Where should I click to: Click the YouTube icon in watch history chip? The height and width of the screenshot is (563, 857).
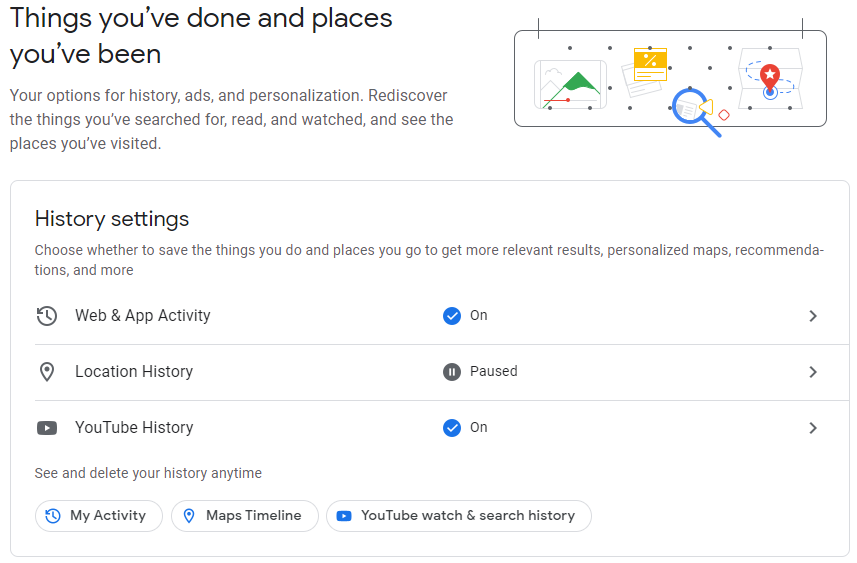[344, 516]
